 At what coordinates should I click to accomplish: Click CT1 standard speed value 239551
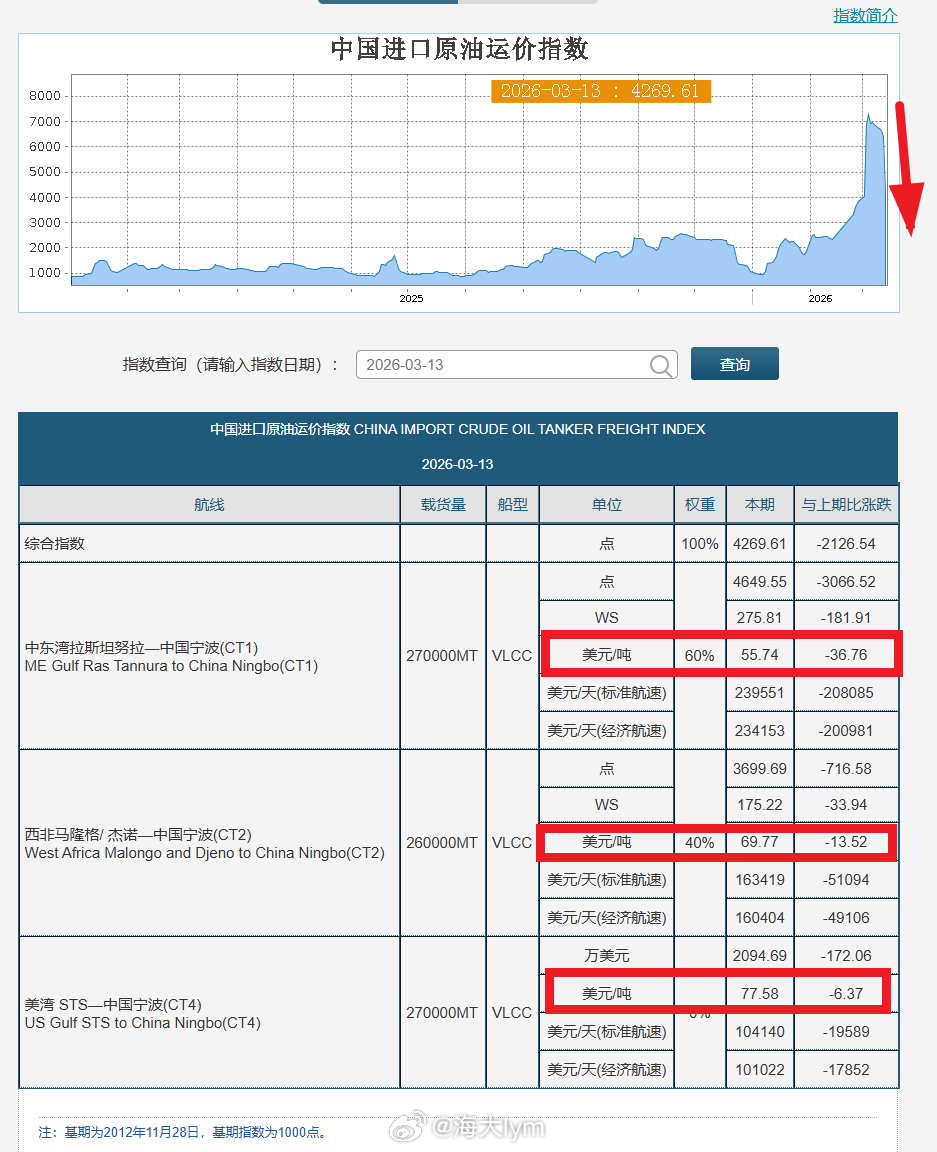point(759,693)
